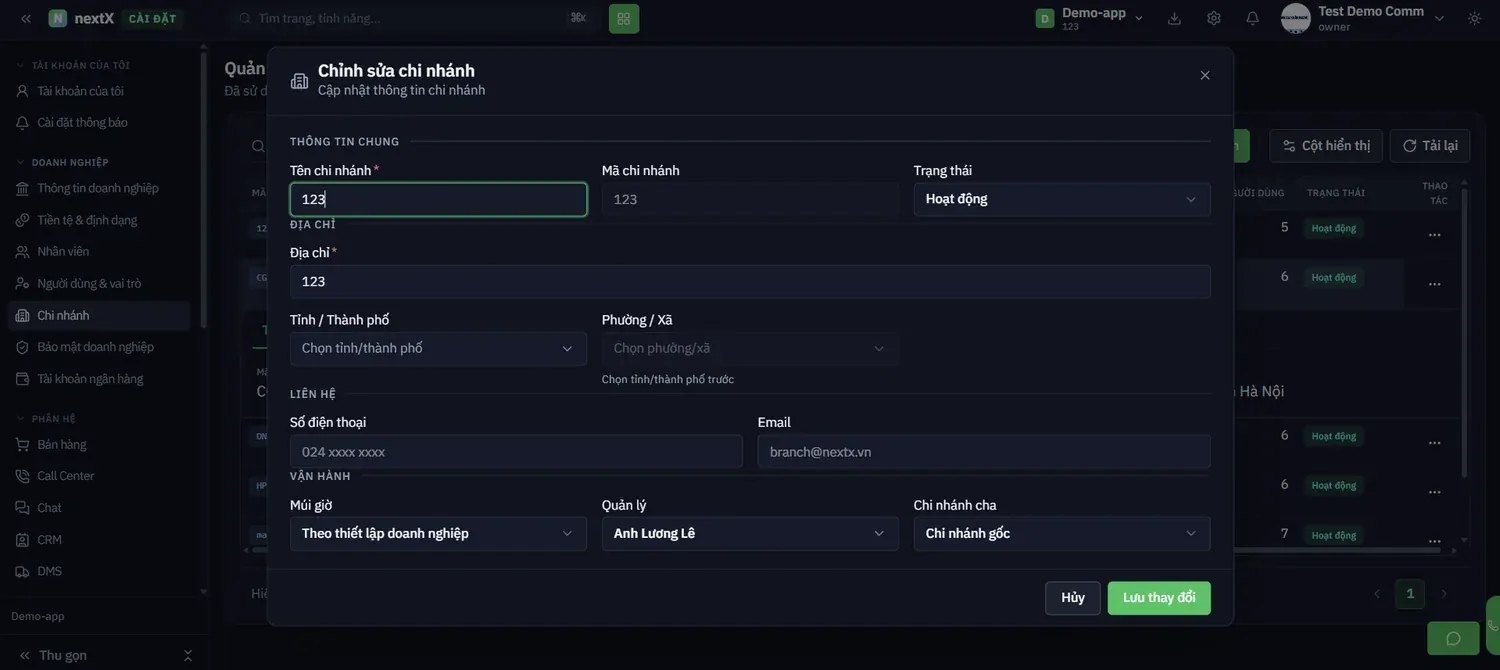Image resolution: width=1500 pixels, height=670 pixels.
Task: Open the Phường / Xã dropdown
Action: point(750,348)
